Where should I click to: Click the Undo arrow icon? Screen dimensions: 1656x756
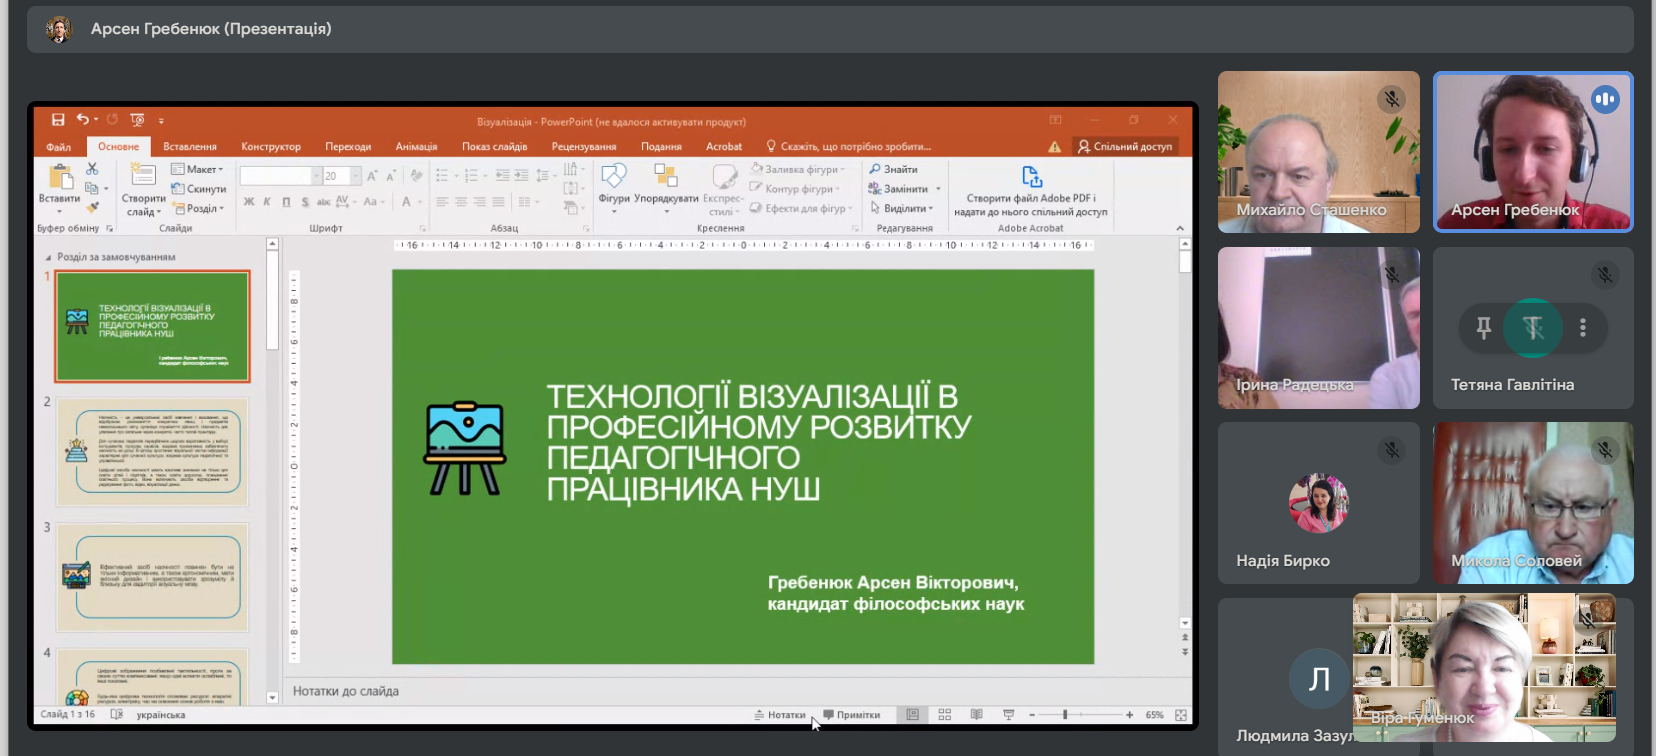coord(83,119)
